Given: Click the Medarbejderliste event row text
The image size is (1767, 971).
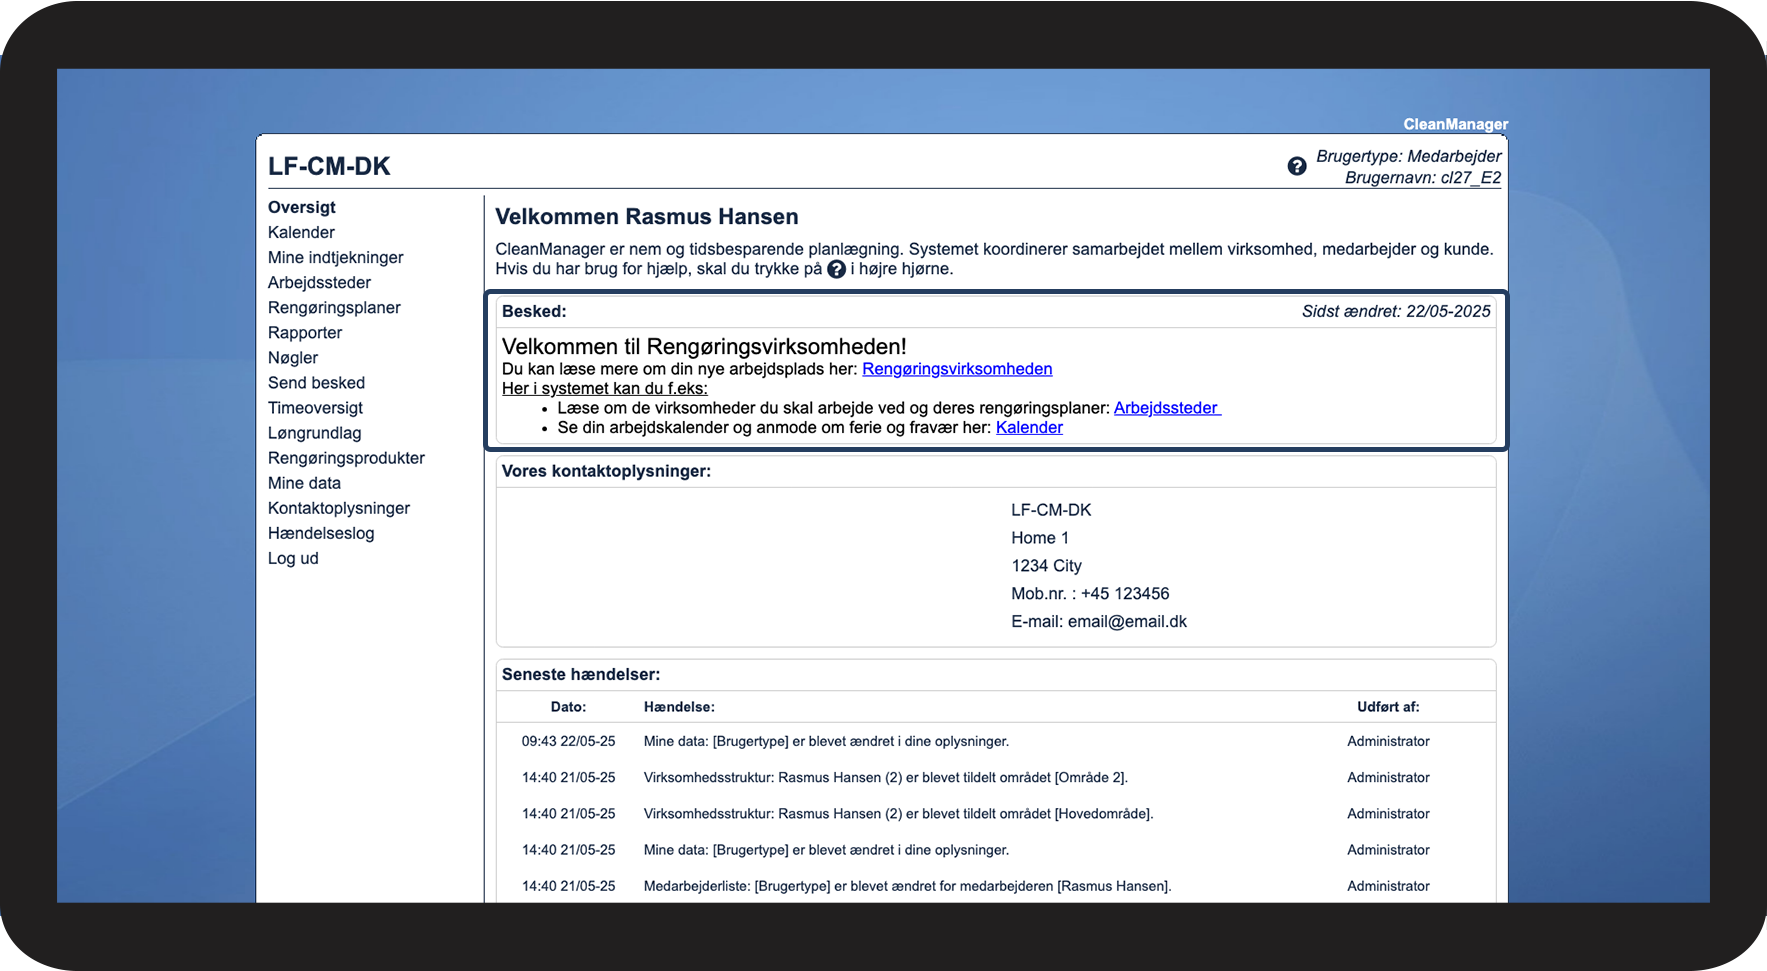Looking at the screenshot, I should pos(907,885).
